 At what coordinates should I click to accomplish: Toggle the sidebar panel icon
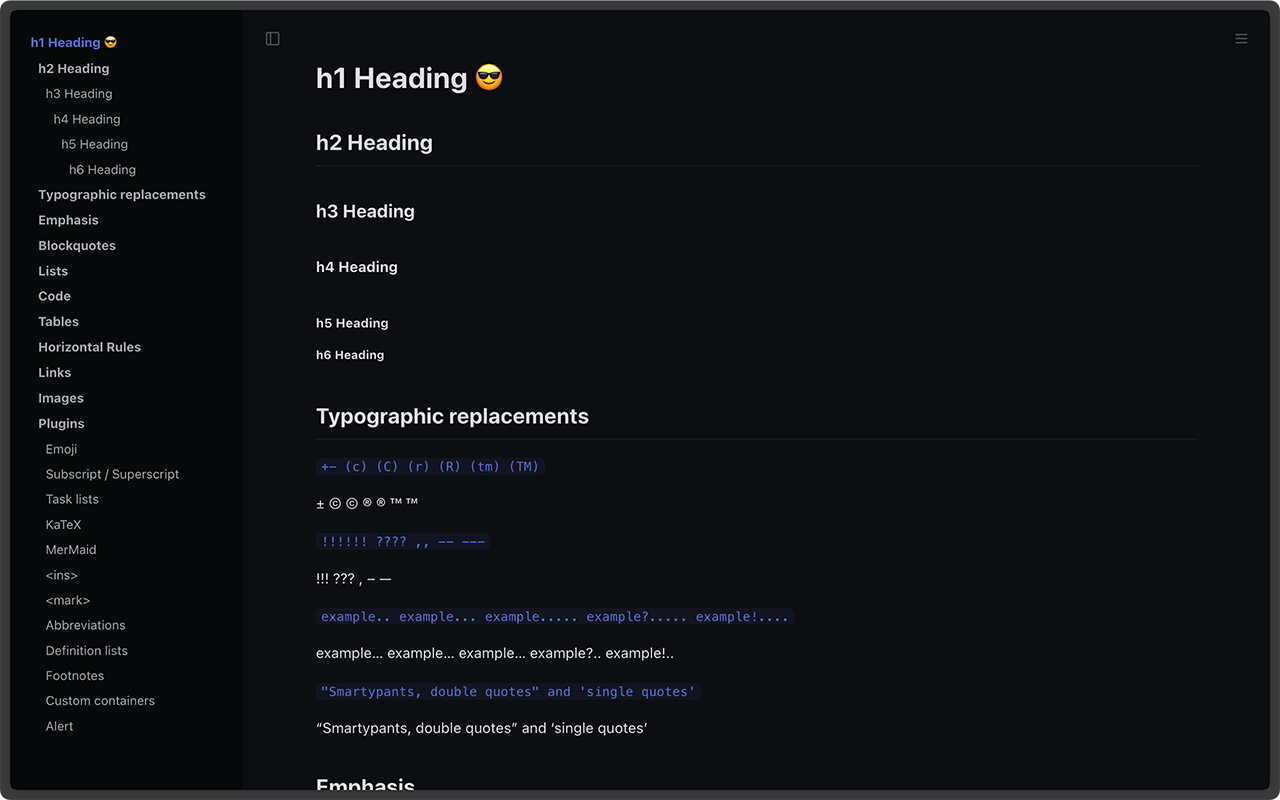click(272, 37)
